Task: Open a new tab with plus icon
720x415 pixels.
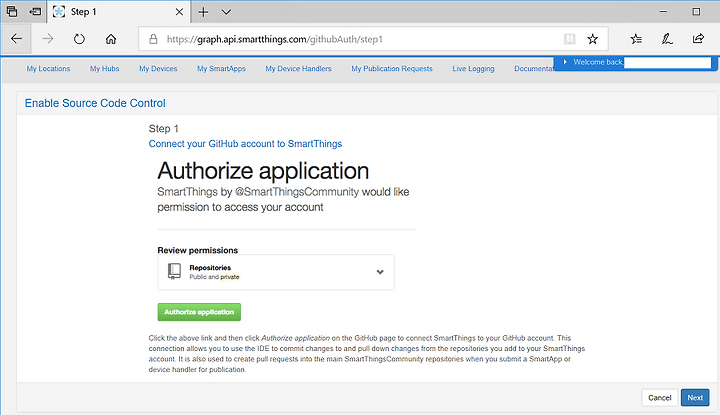Action: click(203, 12)
